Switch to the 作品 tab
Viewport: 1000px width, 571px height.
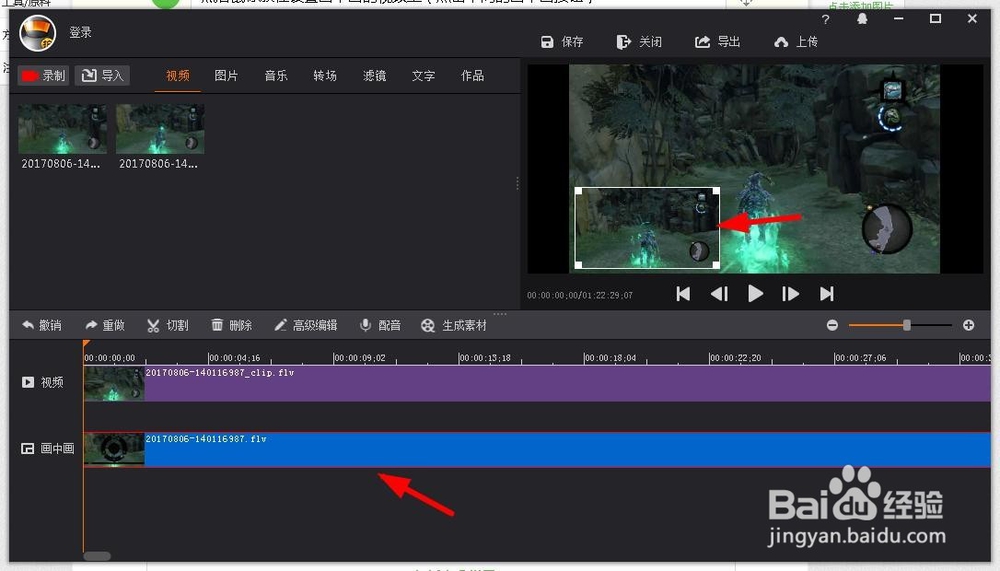[473, 76]
